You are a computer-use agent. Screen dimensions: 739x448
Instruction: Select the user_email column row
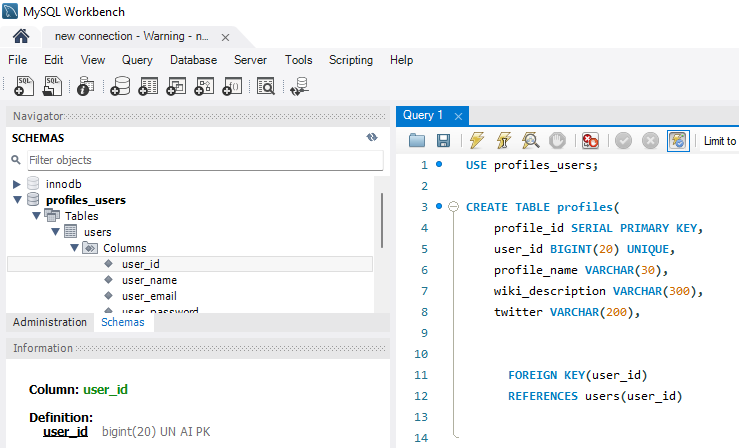point(190,296)
